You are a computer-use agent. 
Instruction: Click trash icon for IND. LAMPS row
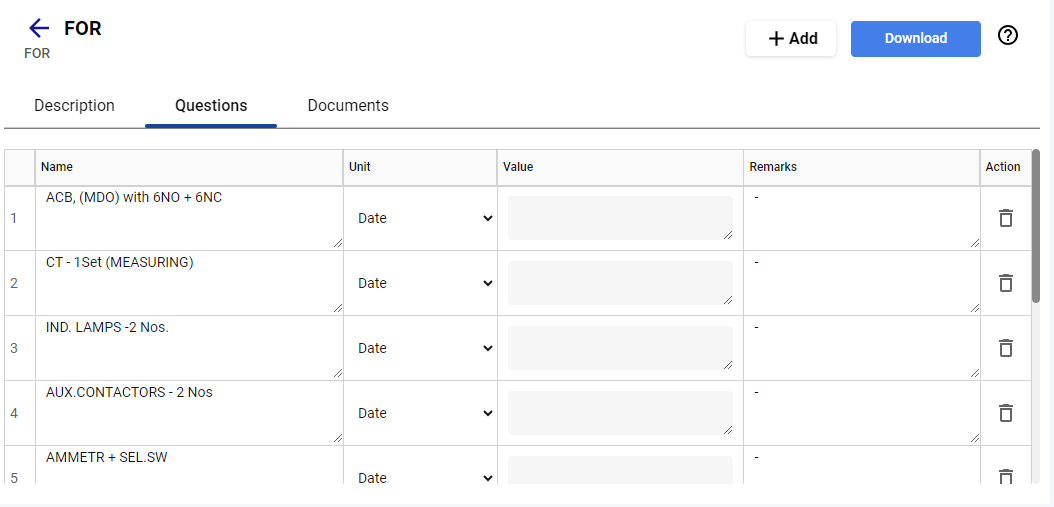tap(1006, 348)
